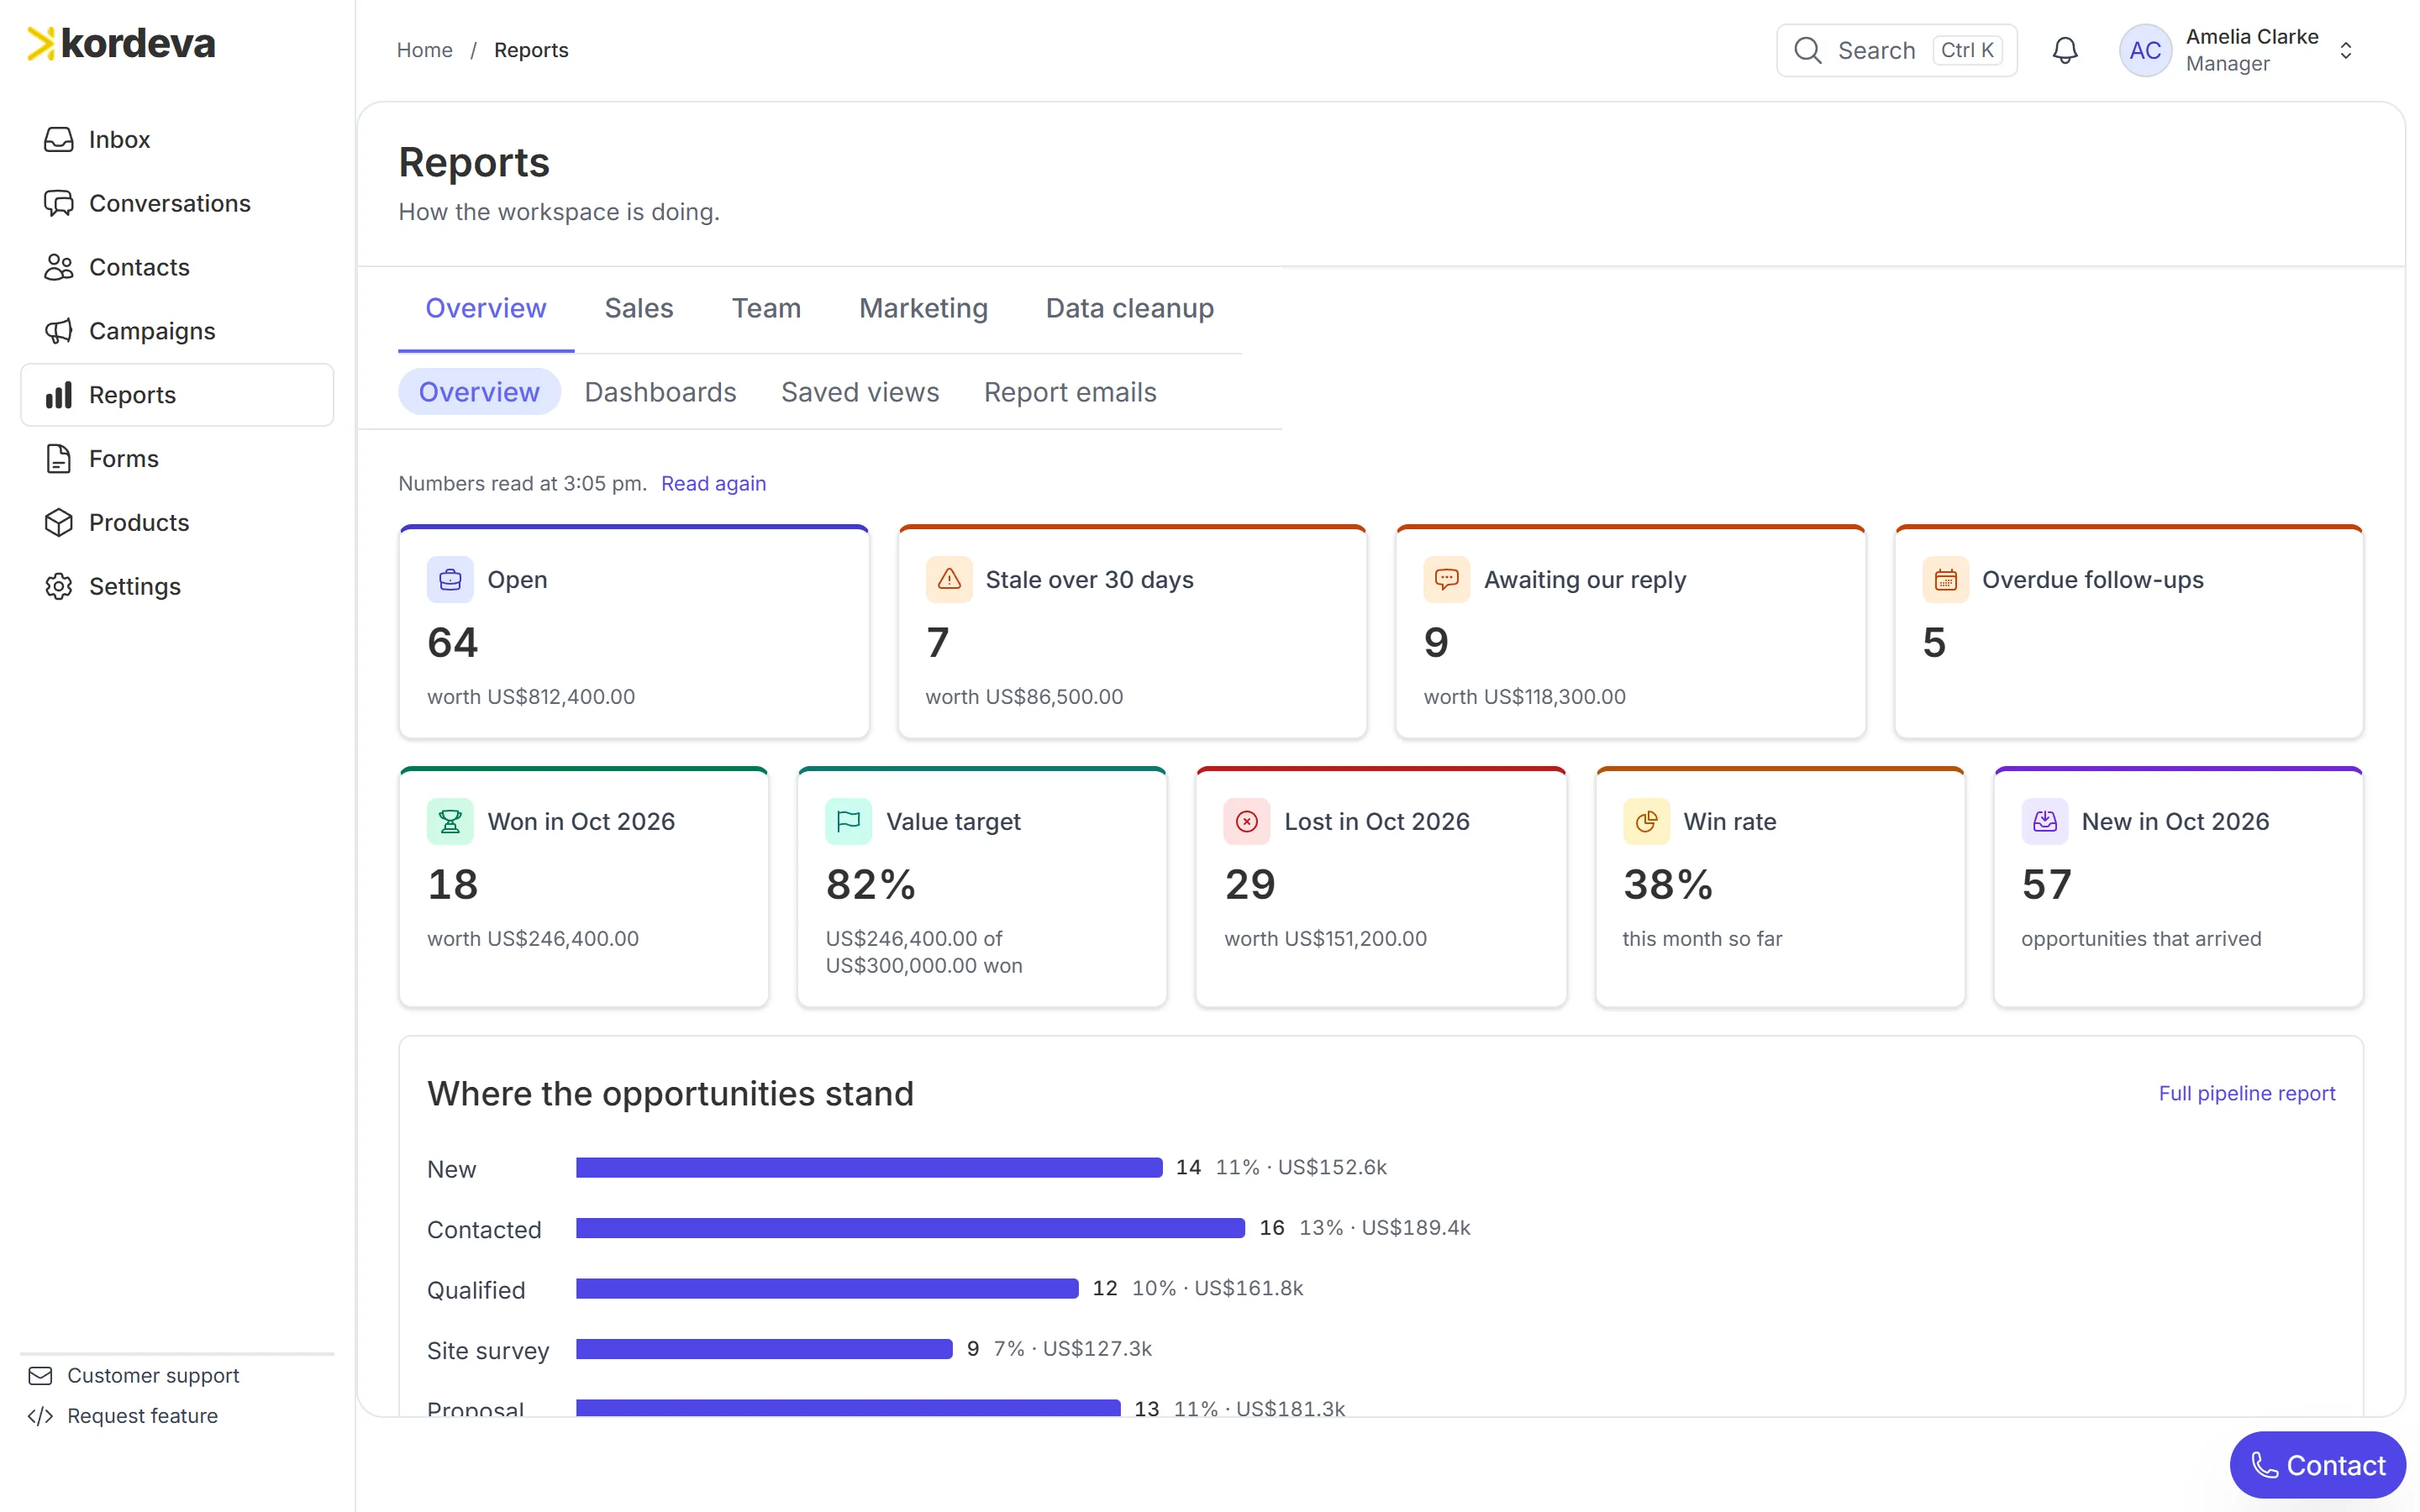Click the Overdue follow-ups calendar icon

(x=1945, y=580)
